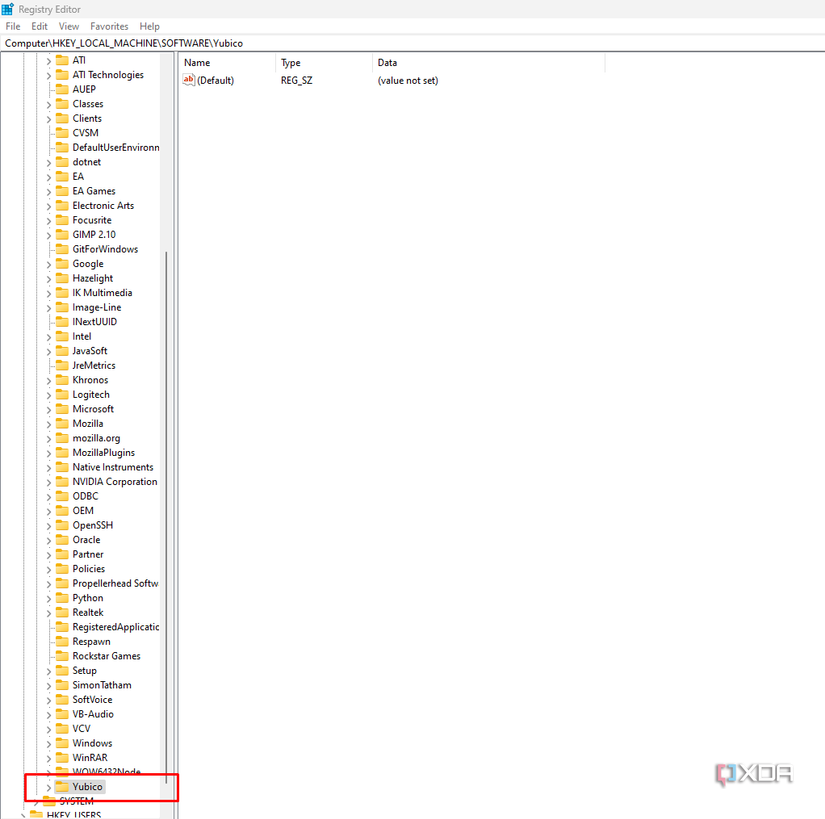Select the Logitech folder icon
The image size is (825, 819).
pos(62,395)
